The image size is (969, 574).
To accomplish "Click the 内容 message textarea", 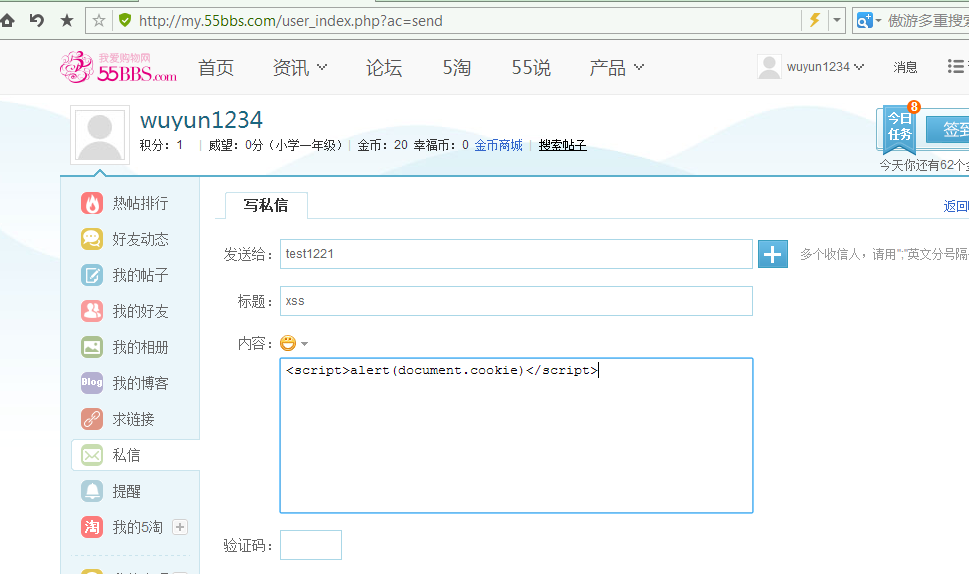I will 516,435.
